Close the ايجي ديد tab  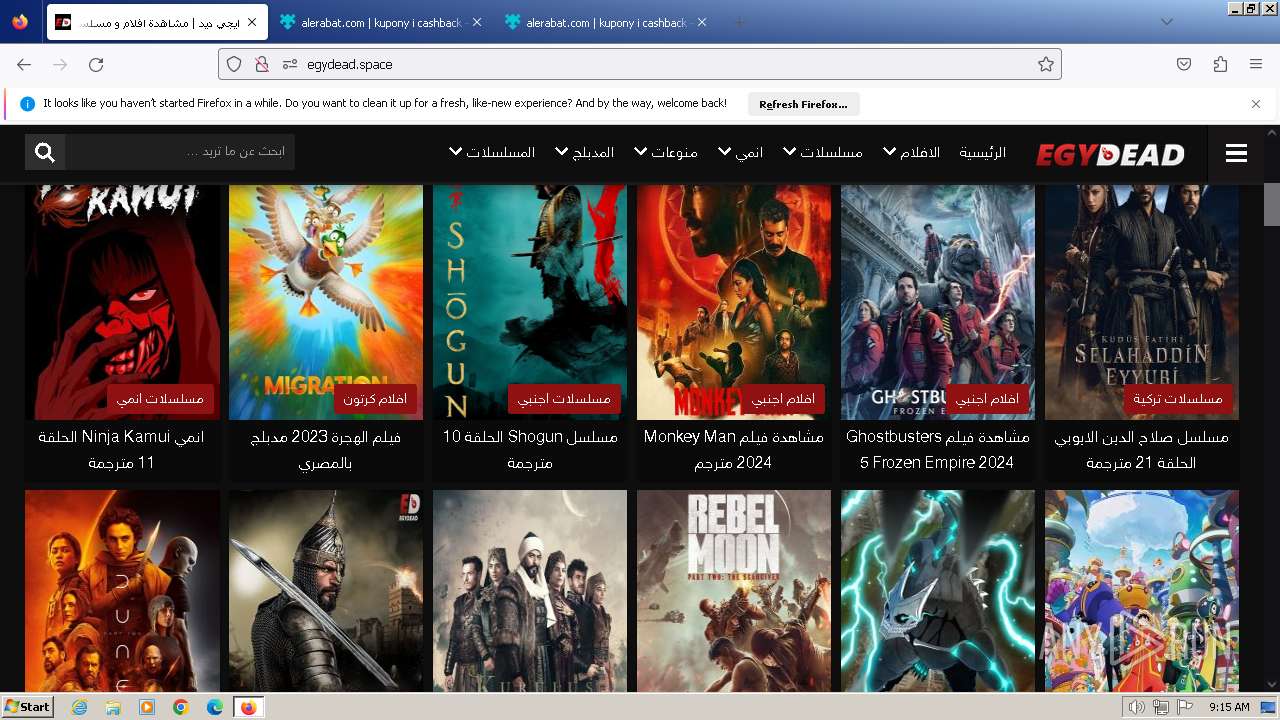[253, 22]
